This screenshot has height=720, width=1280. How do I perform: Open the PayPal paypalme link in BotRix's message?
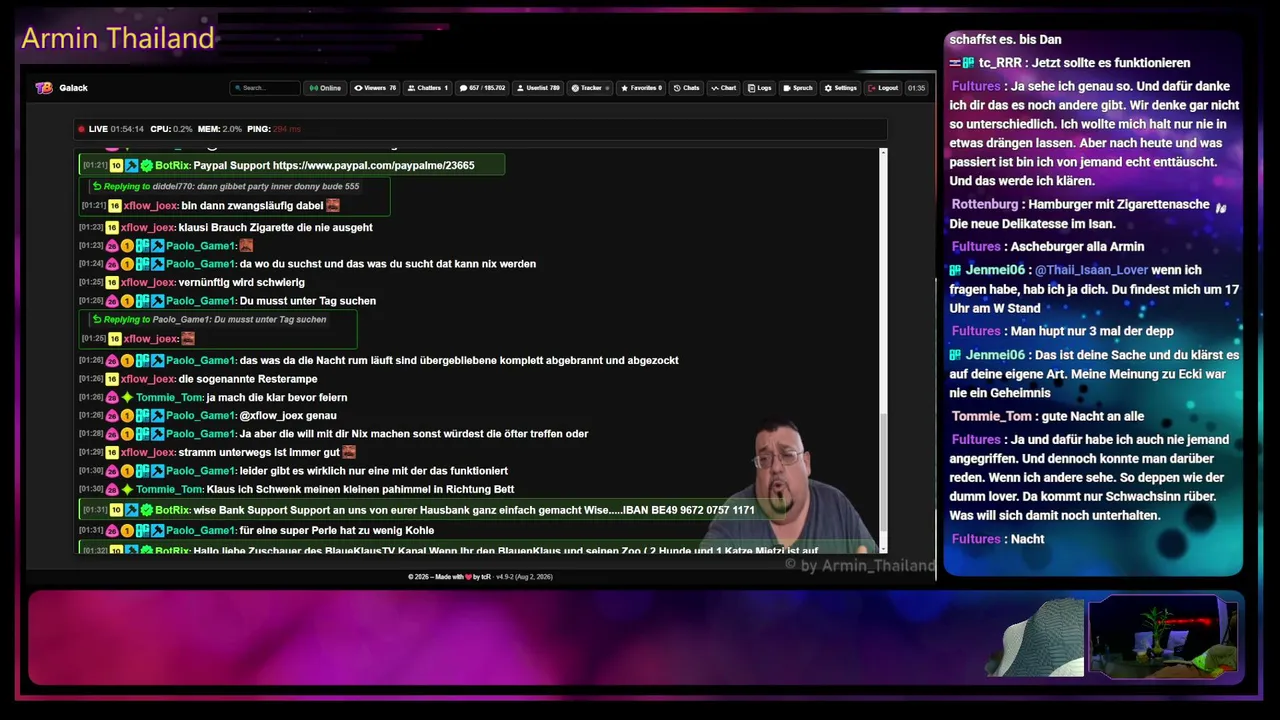tap(373, 165)
